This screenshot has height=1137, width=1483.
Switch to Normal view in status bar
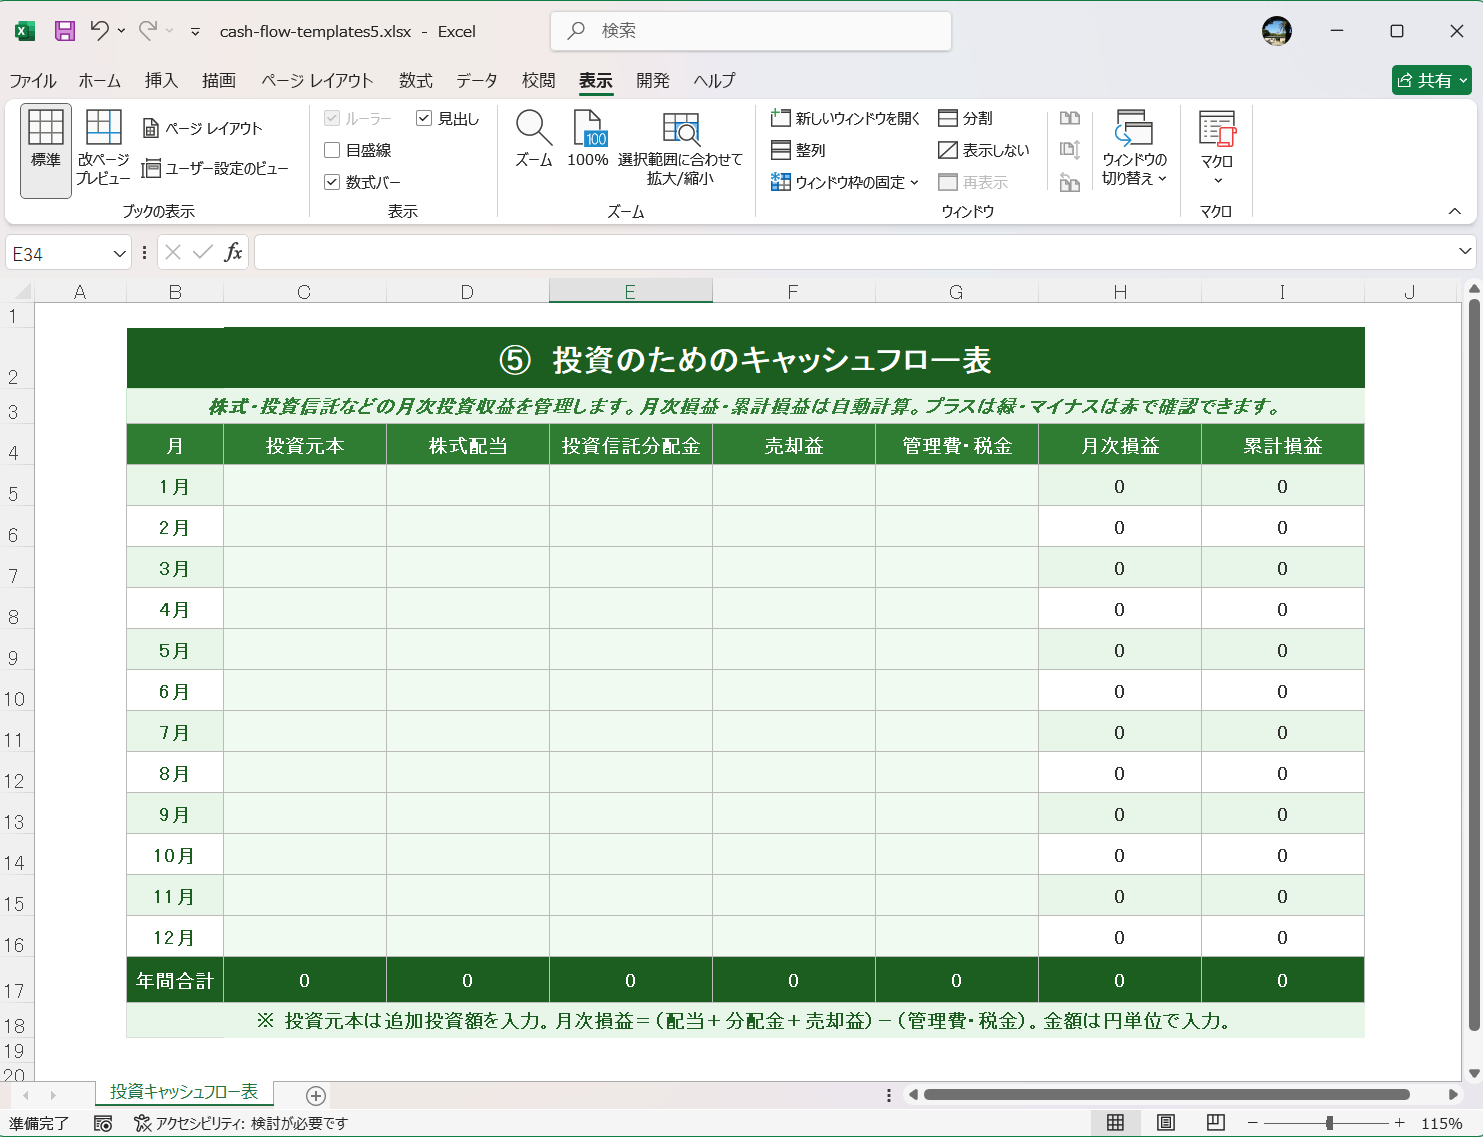pyautogui.click(x=1115, y=1123)
